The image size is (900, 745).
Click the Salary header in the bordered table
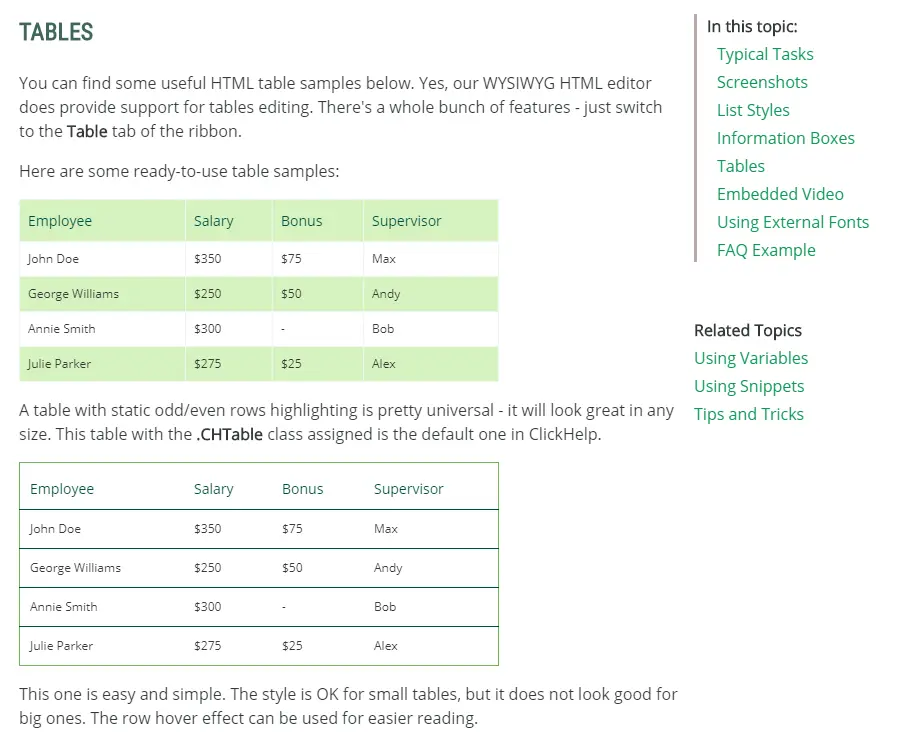click(213, 489)
